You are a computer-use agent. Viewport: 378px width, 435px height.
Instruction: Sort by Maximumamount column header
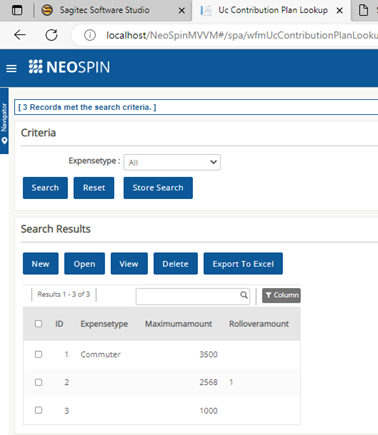[x=178, y=324]
